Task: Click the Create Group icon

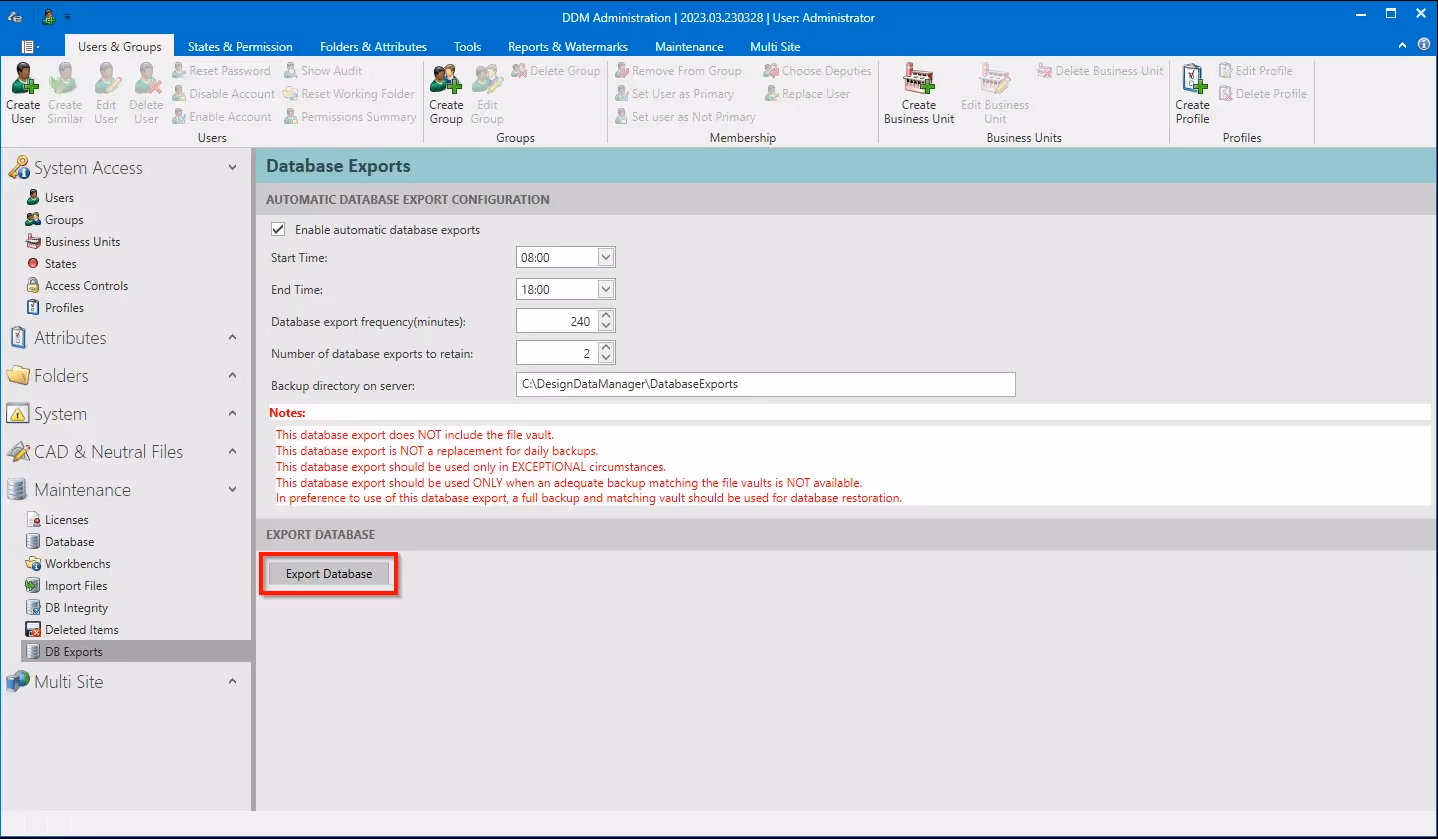Action: (446, 93)
